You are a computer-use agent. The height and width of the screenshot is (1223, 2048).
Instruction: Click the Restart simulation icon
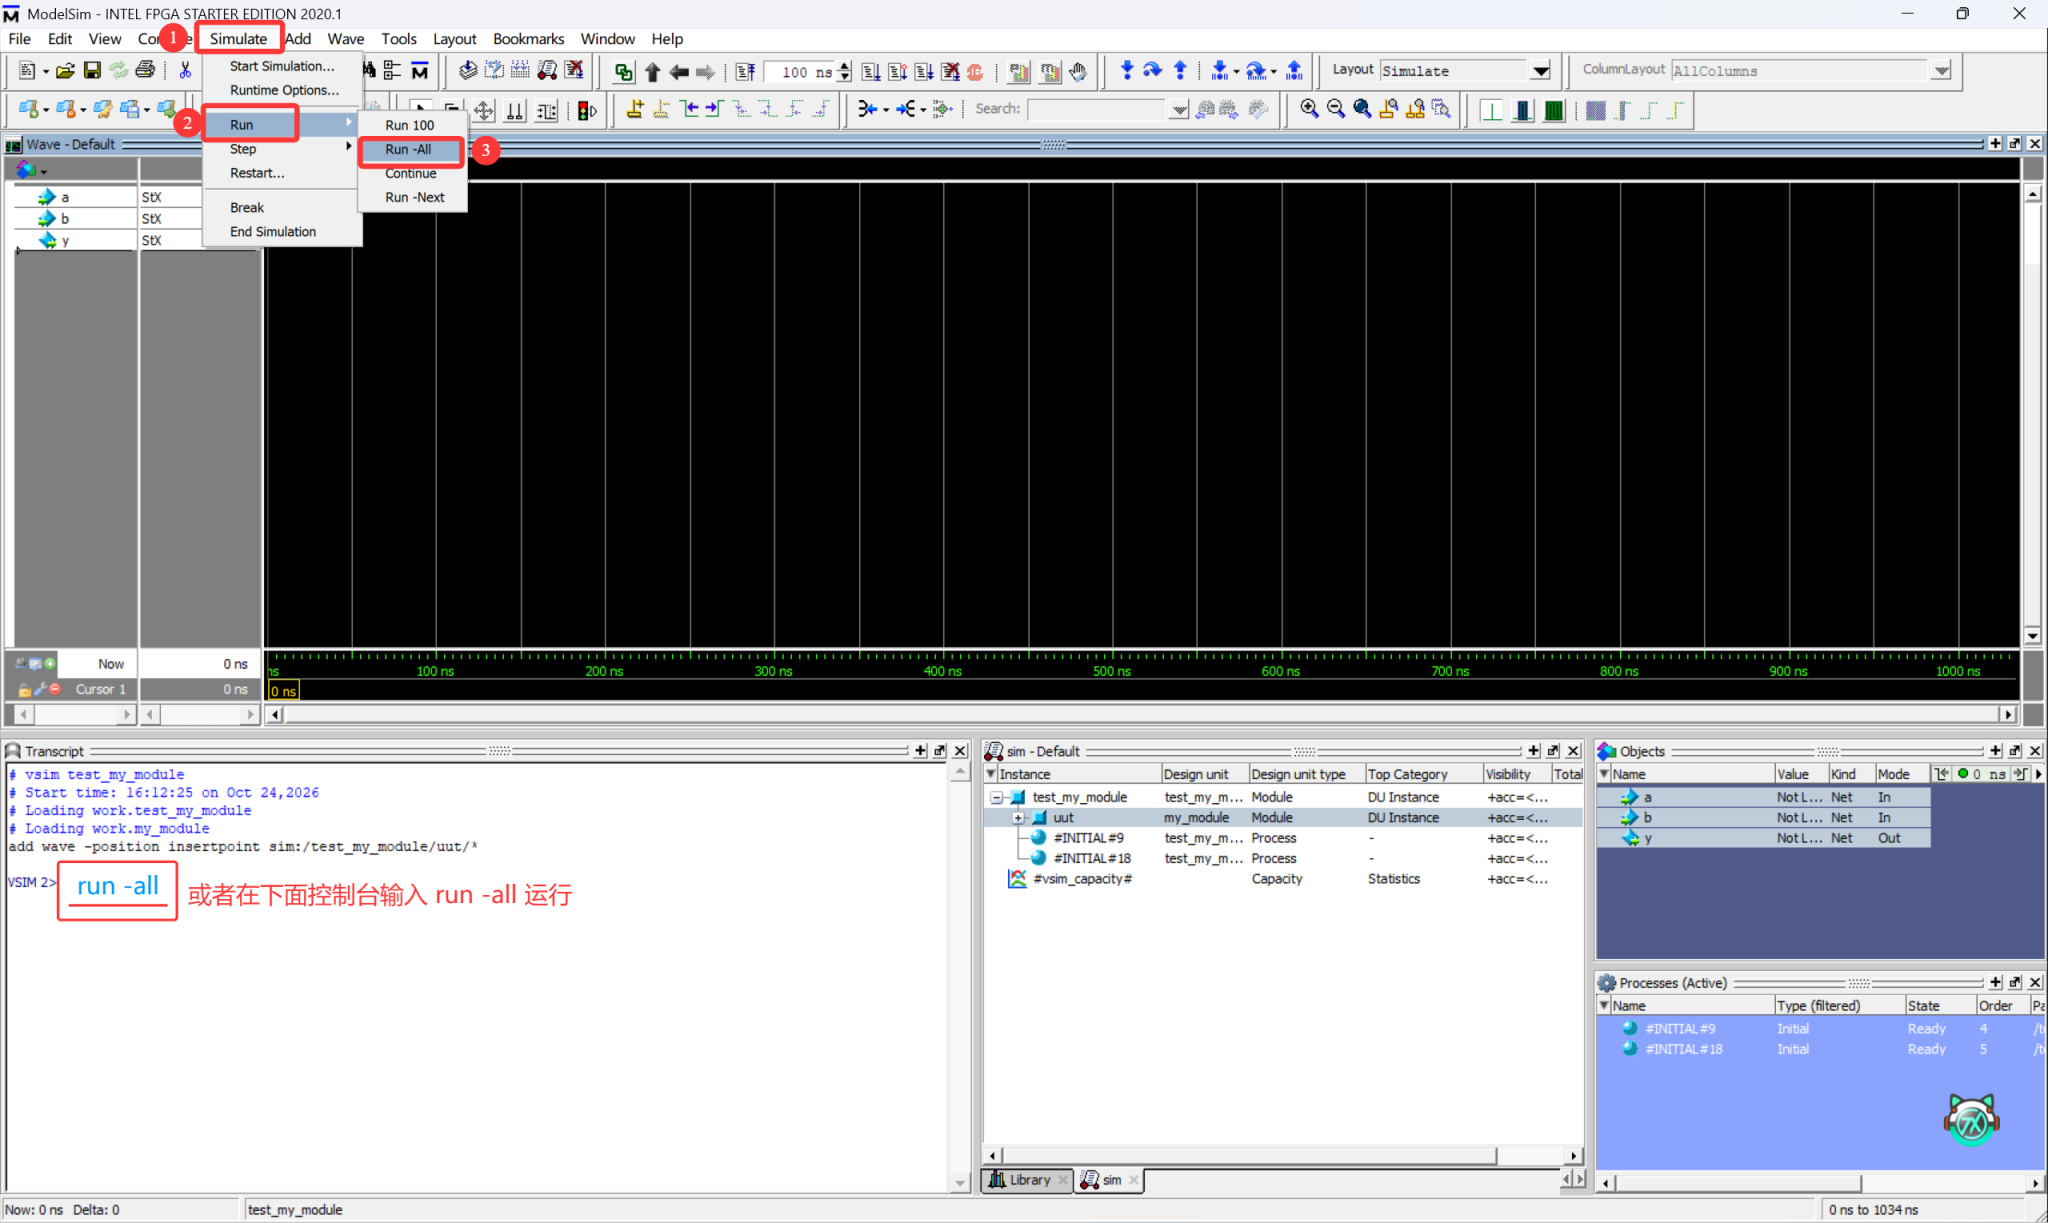coord(746,72)
